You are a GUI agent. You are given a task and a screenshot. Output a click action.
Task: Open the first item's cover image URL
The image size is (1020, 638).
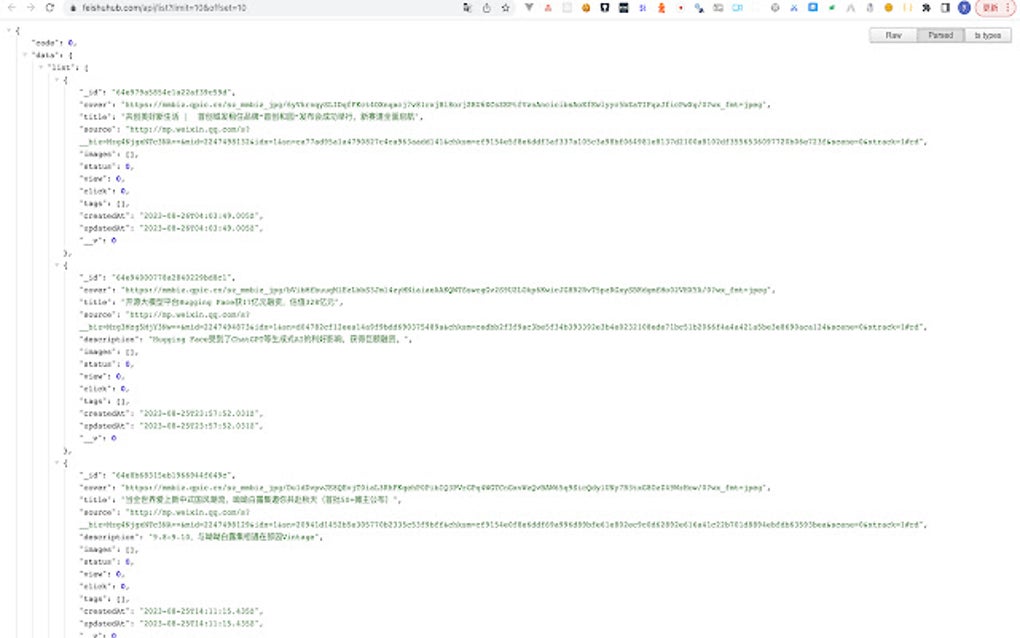[443, 104]
